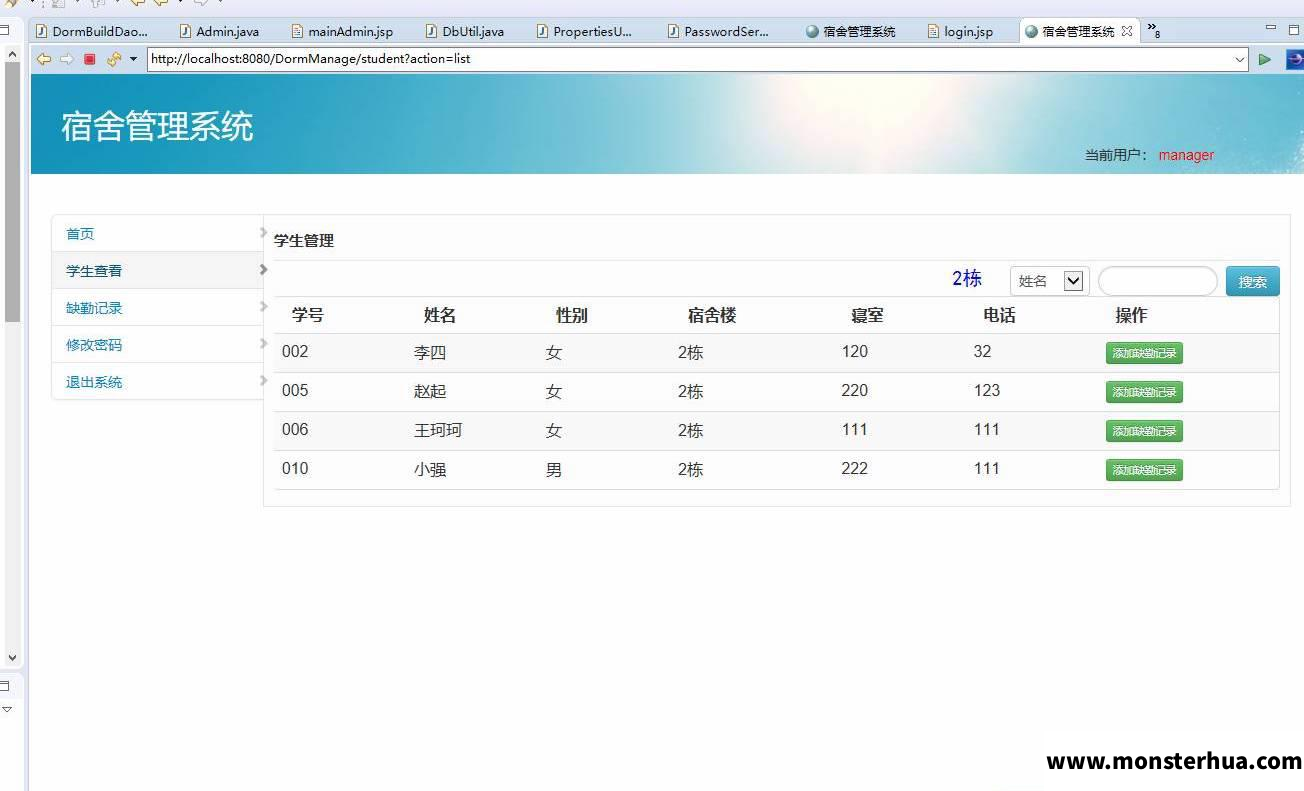Click the arrow beside 缺勤记录
Viewport: 1304px width, 791px height.
point(263,306)
